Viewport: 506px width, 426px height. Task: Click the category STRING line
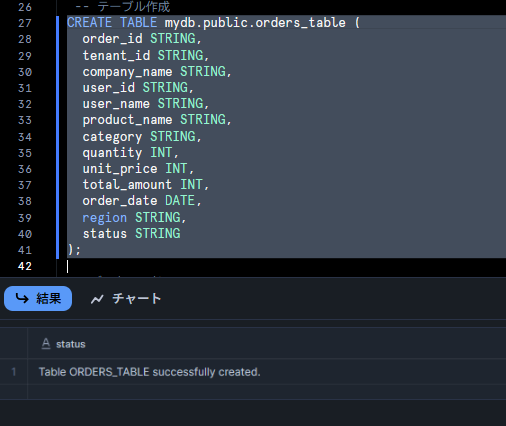click(142, 136)
